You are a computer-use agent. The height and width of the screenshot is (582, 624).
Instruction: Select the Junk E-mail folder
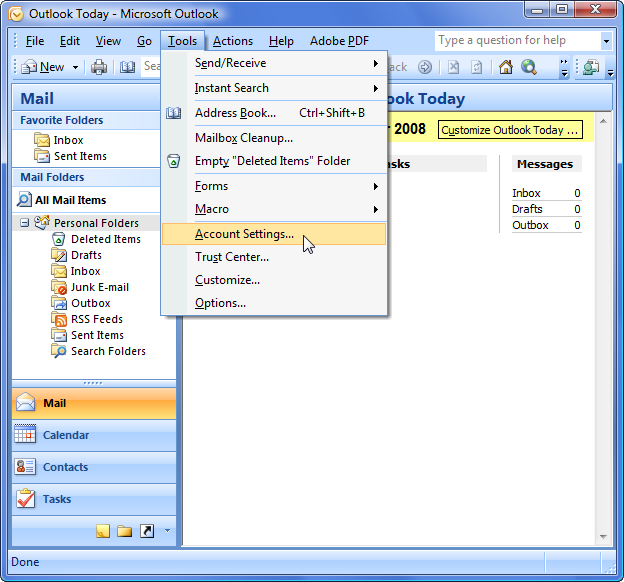pyautogui.click(x=99, y=287)
